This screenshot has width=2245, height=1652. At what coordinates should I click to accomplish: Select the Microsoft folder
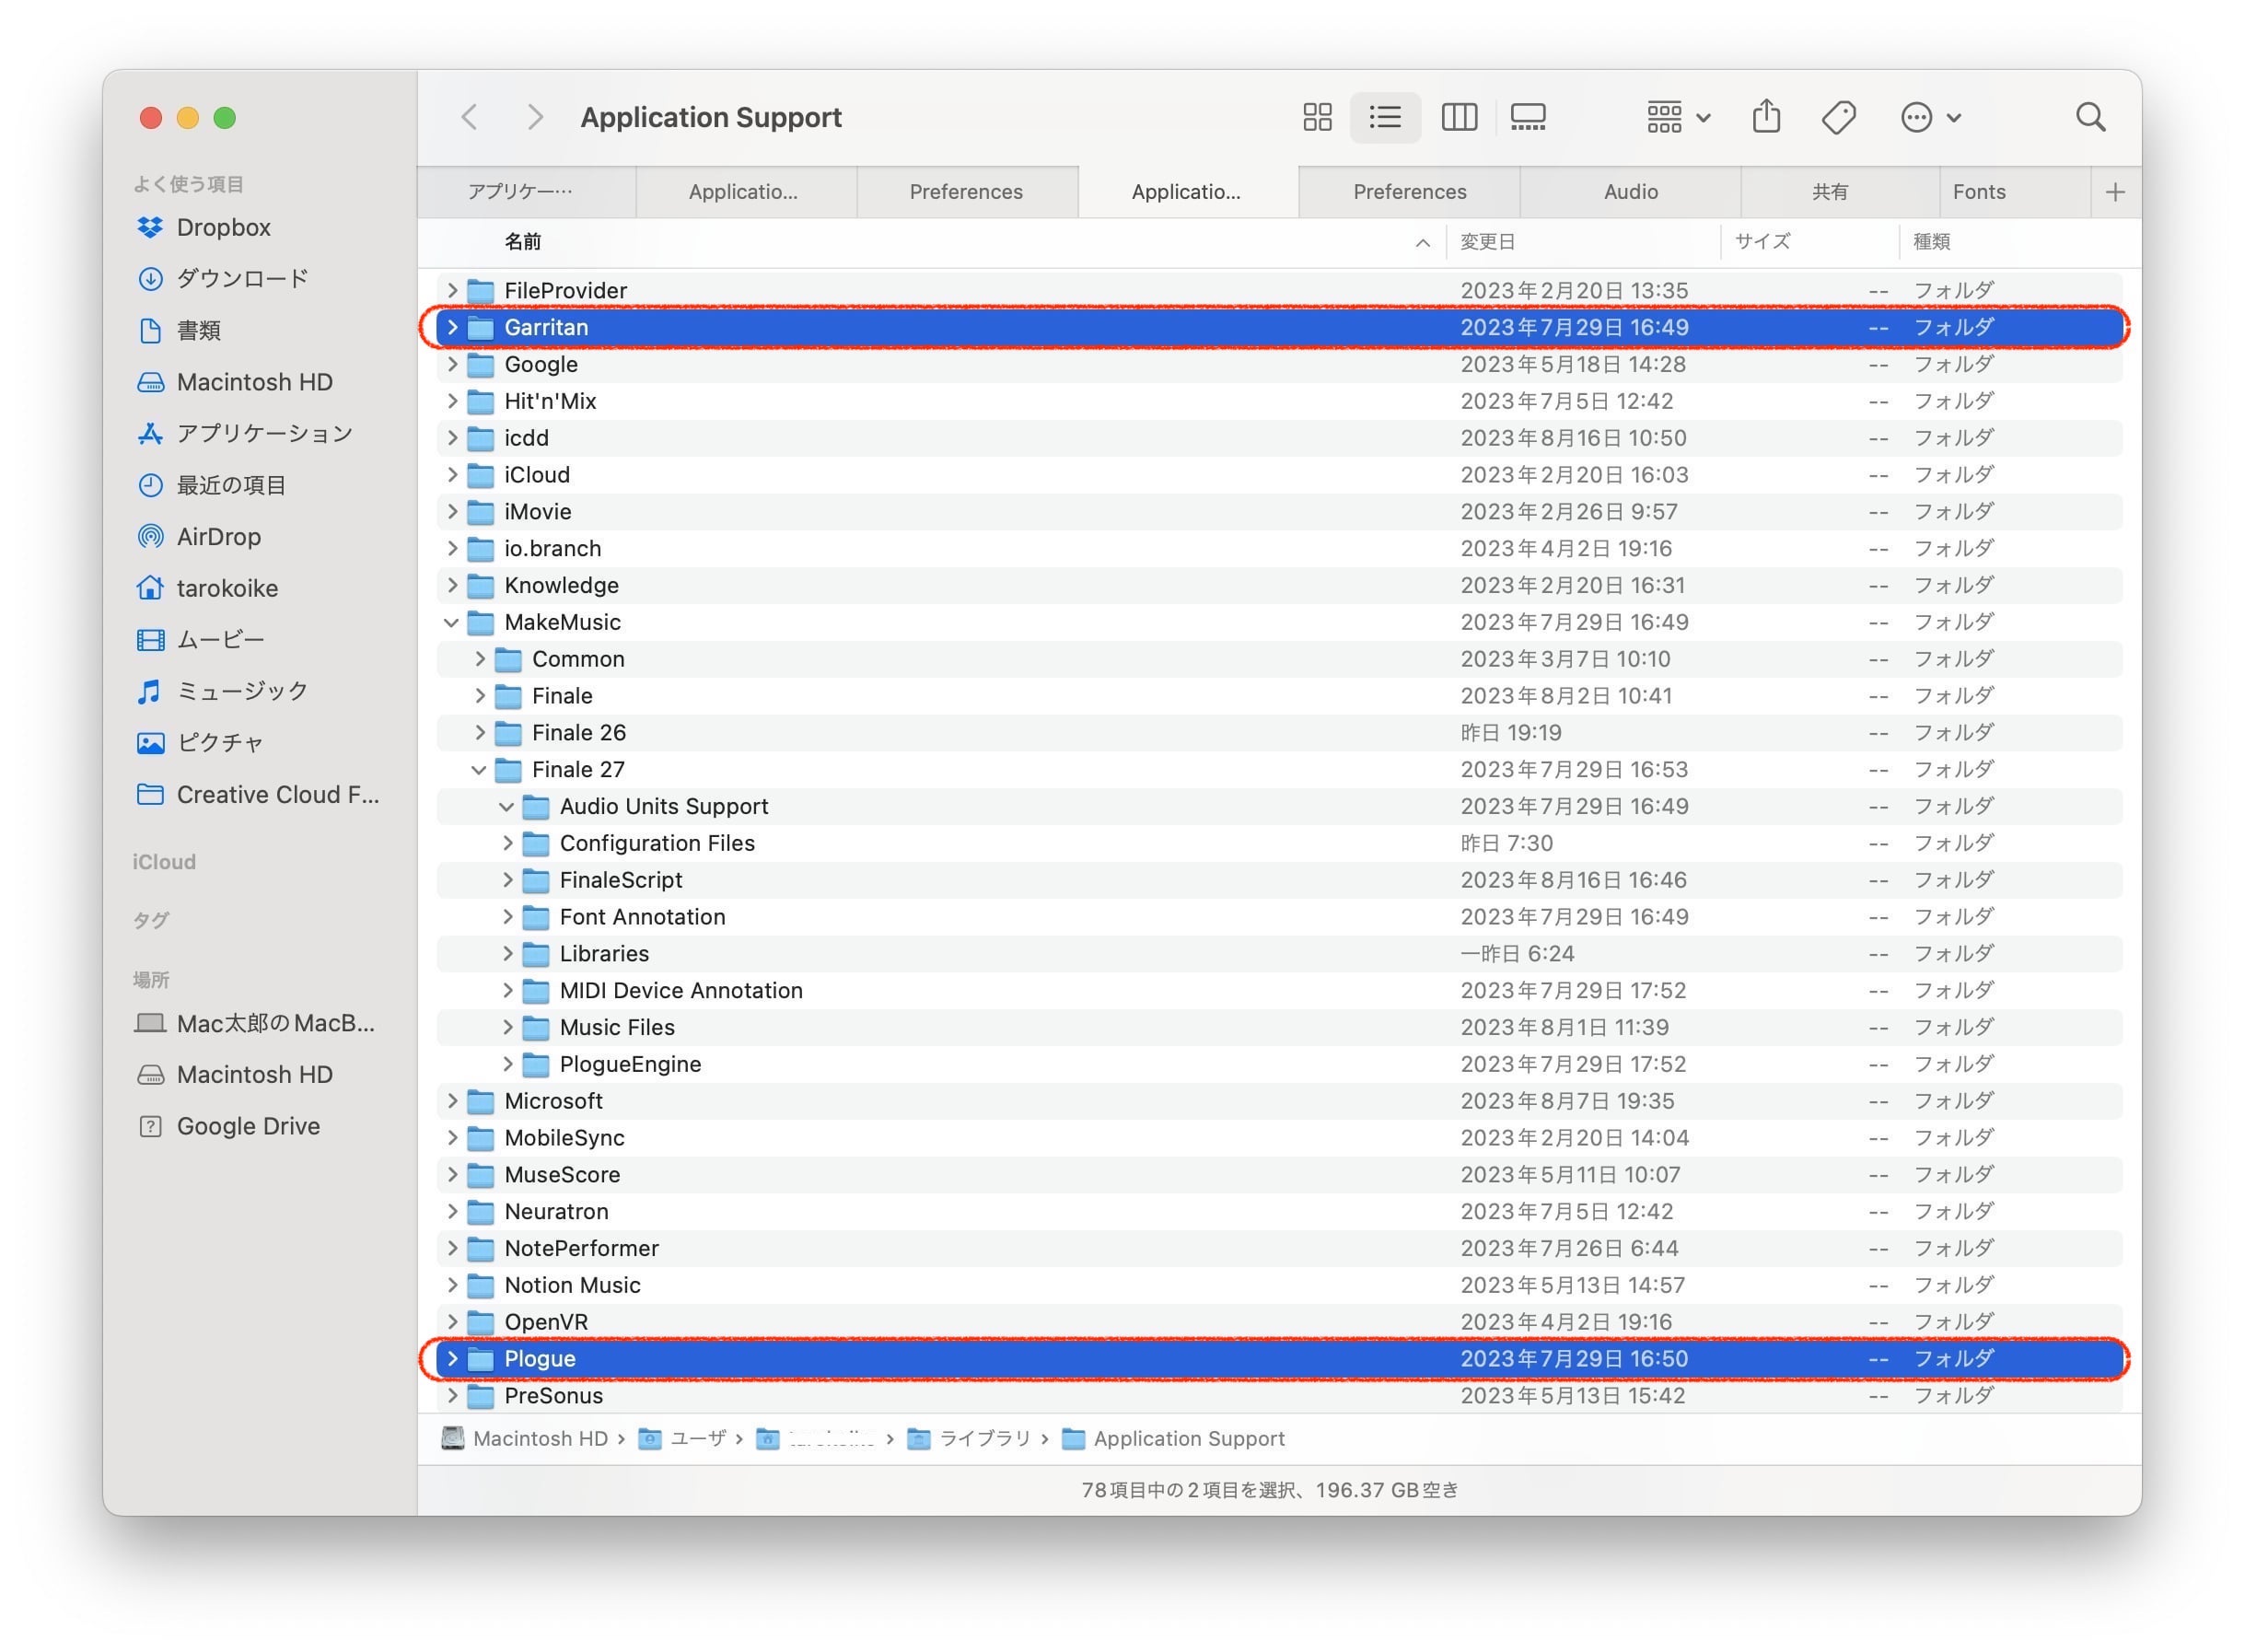tap(1279, 1101)
